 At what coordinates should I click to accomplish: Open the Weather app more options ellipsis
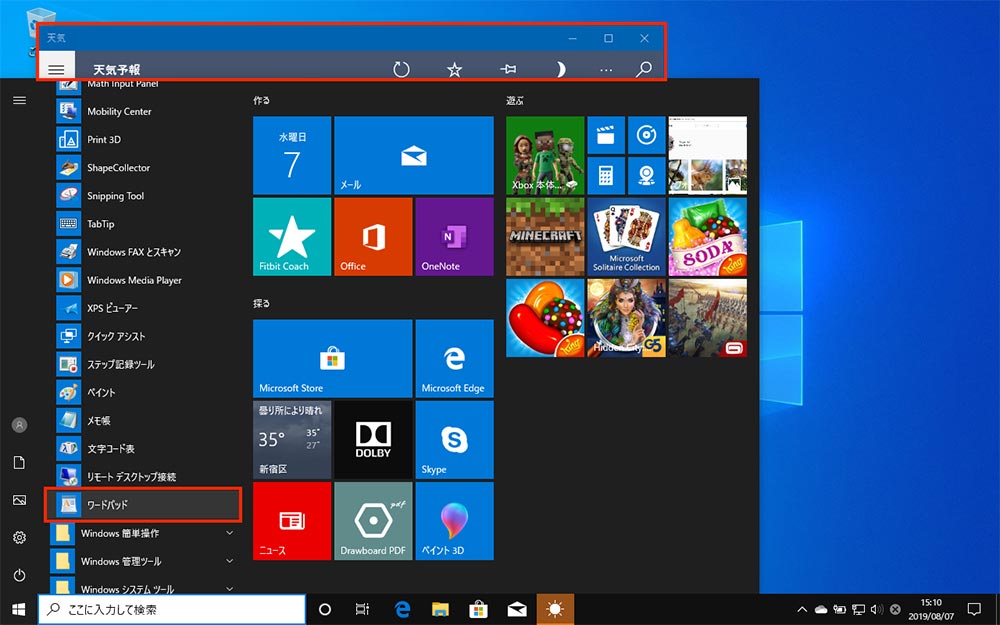[606, 70]
